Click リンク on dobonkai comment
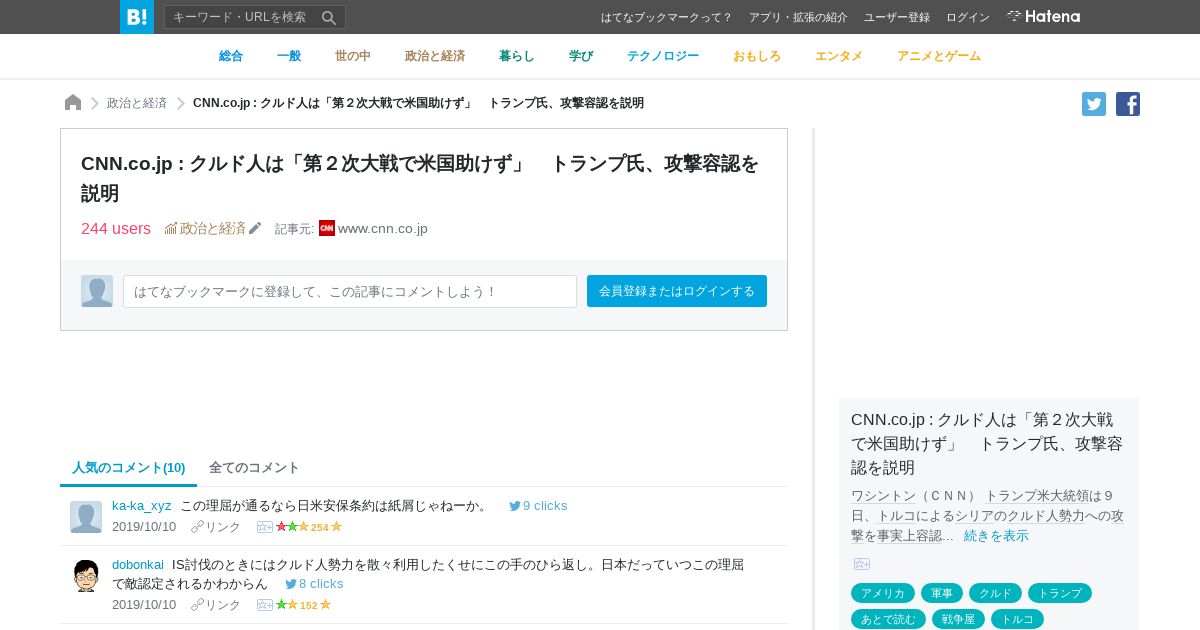 pos(223,605)
